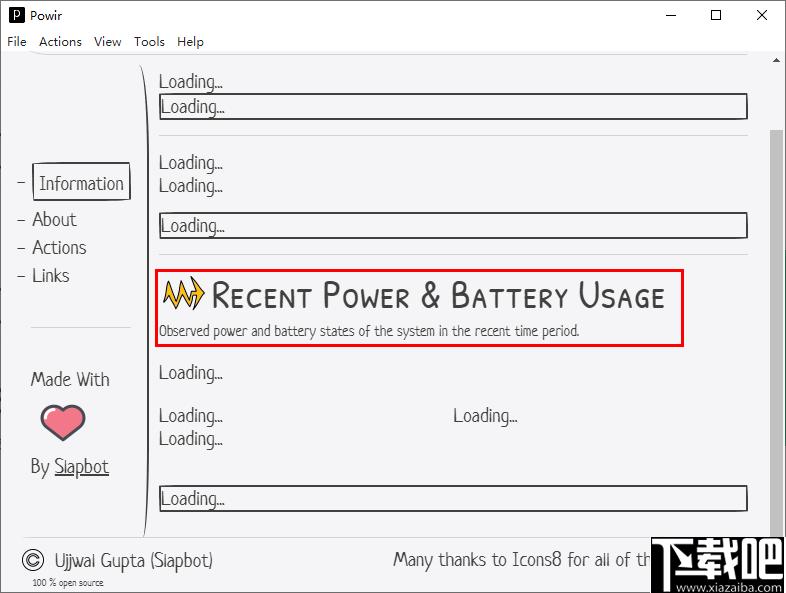This screenshot has width=786, height=593.
Task: Click the pink heart icon
Action: (63, 423)
